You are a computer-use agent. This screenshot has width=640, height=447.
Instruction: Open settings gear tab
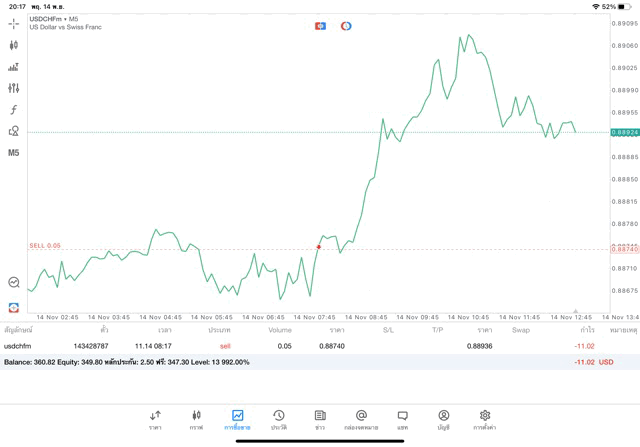[485, 419]
